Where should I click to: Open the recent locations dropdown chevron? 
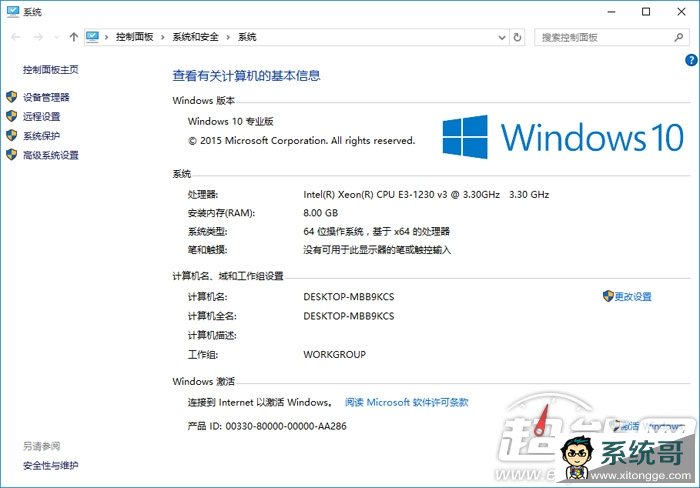tap(58, 37)
